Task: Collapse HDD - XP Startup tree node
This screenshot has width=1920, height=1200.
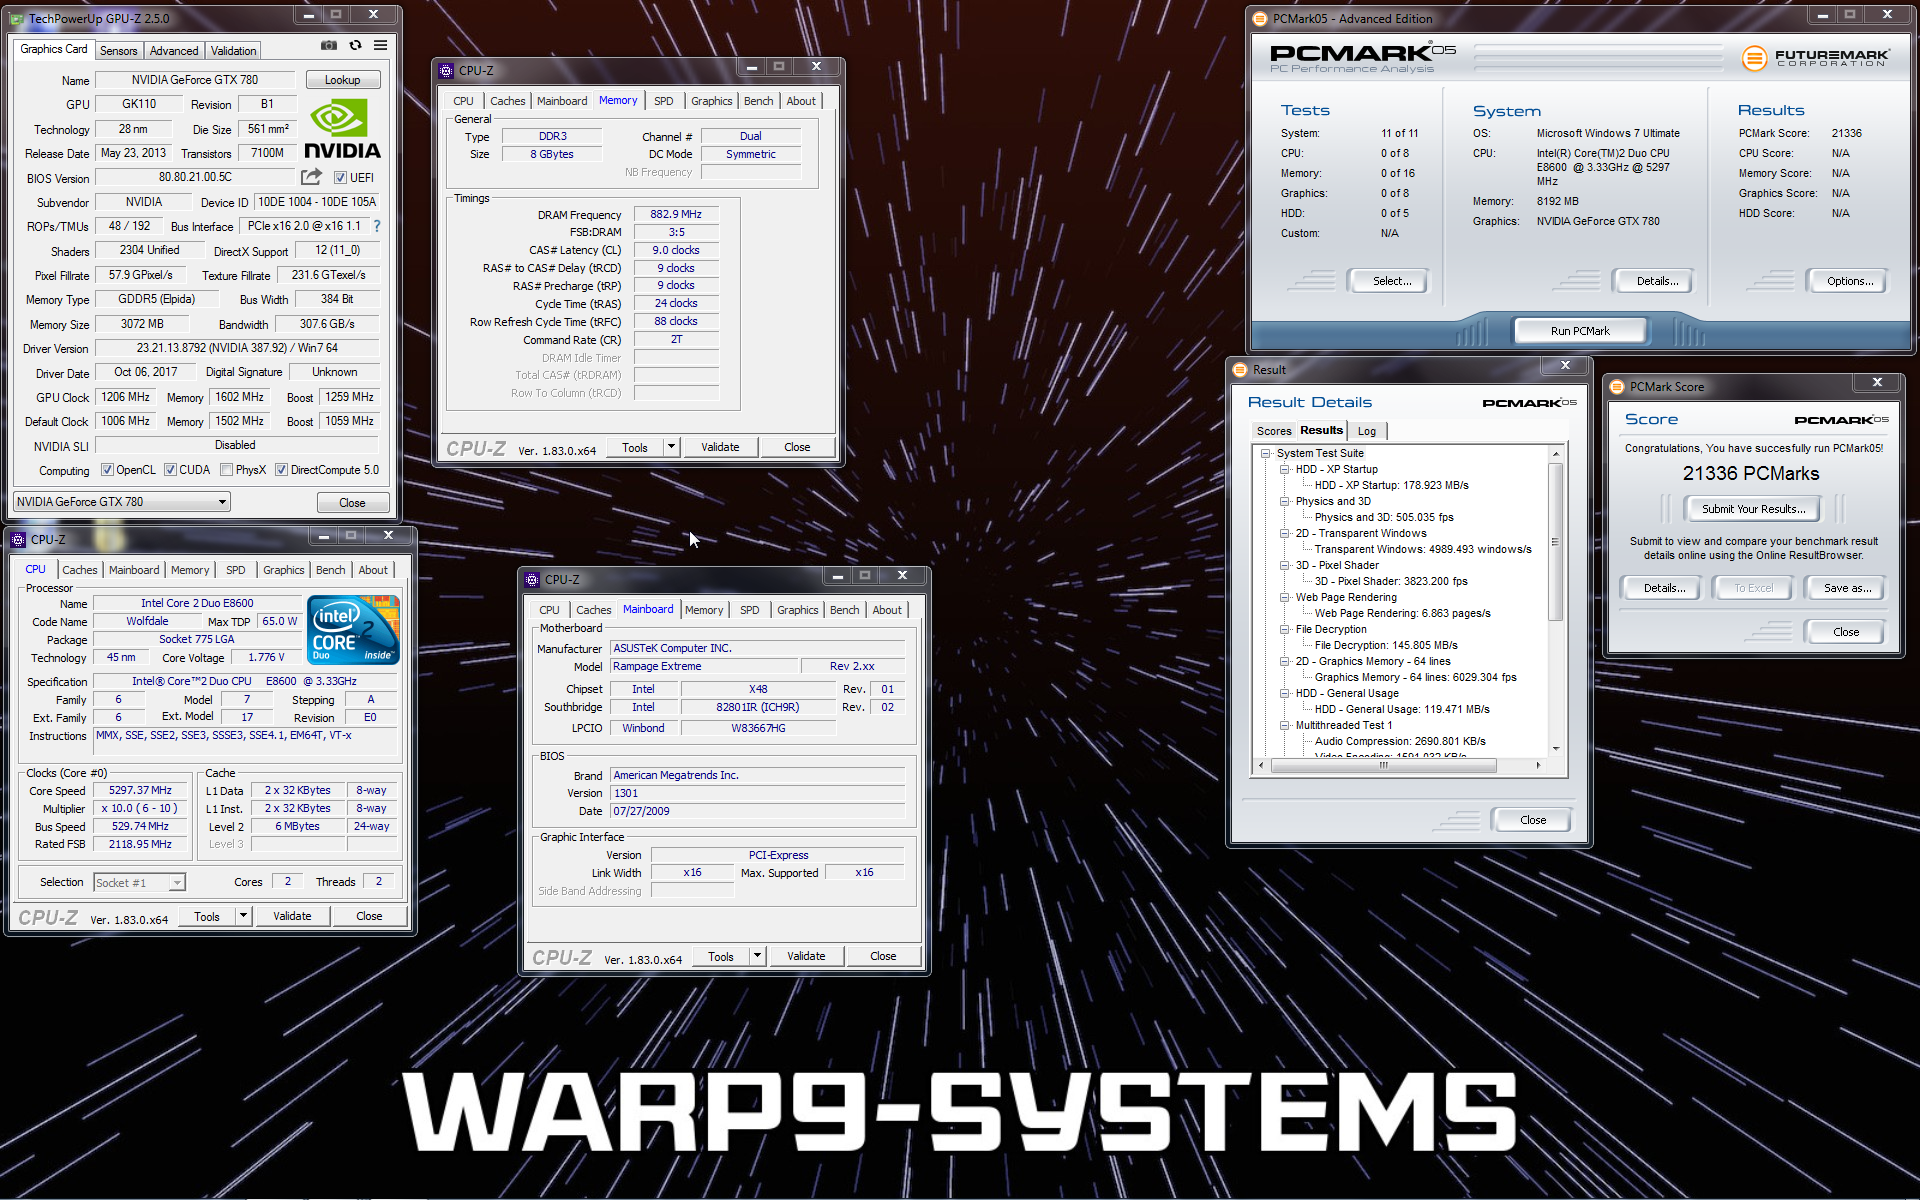Action: pos(1285,469)
